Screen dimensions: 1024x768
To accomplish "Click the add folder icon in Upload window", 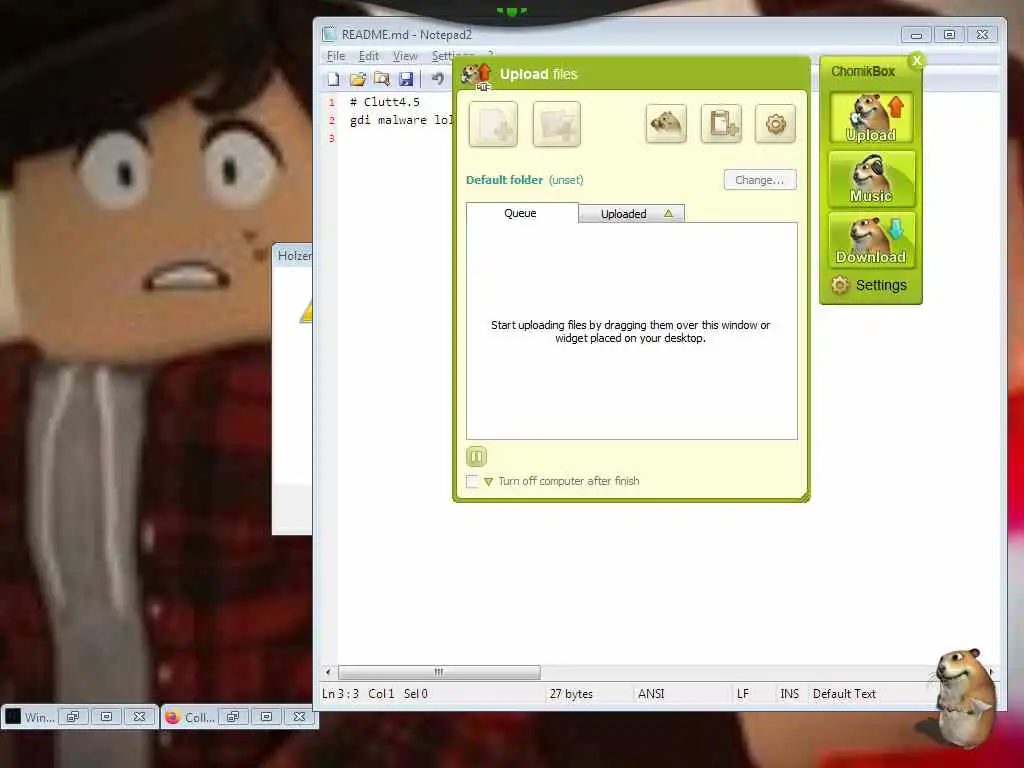I will point(556,124).
